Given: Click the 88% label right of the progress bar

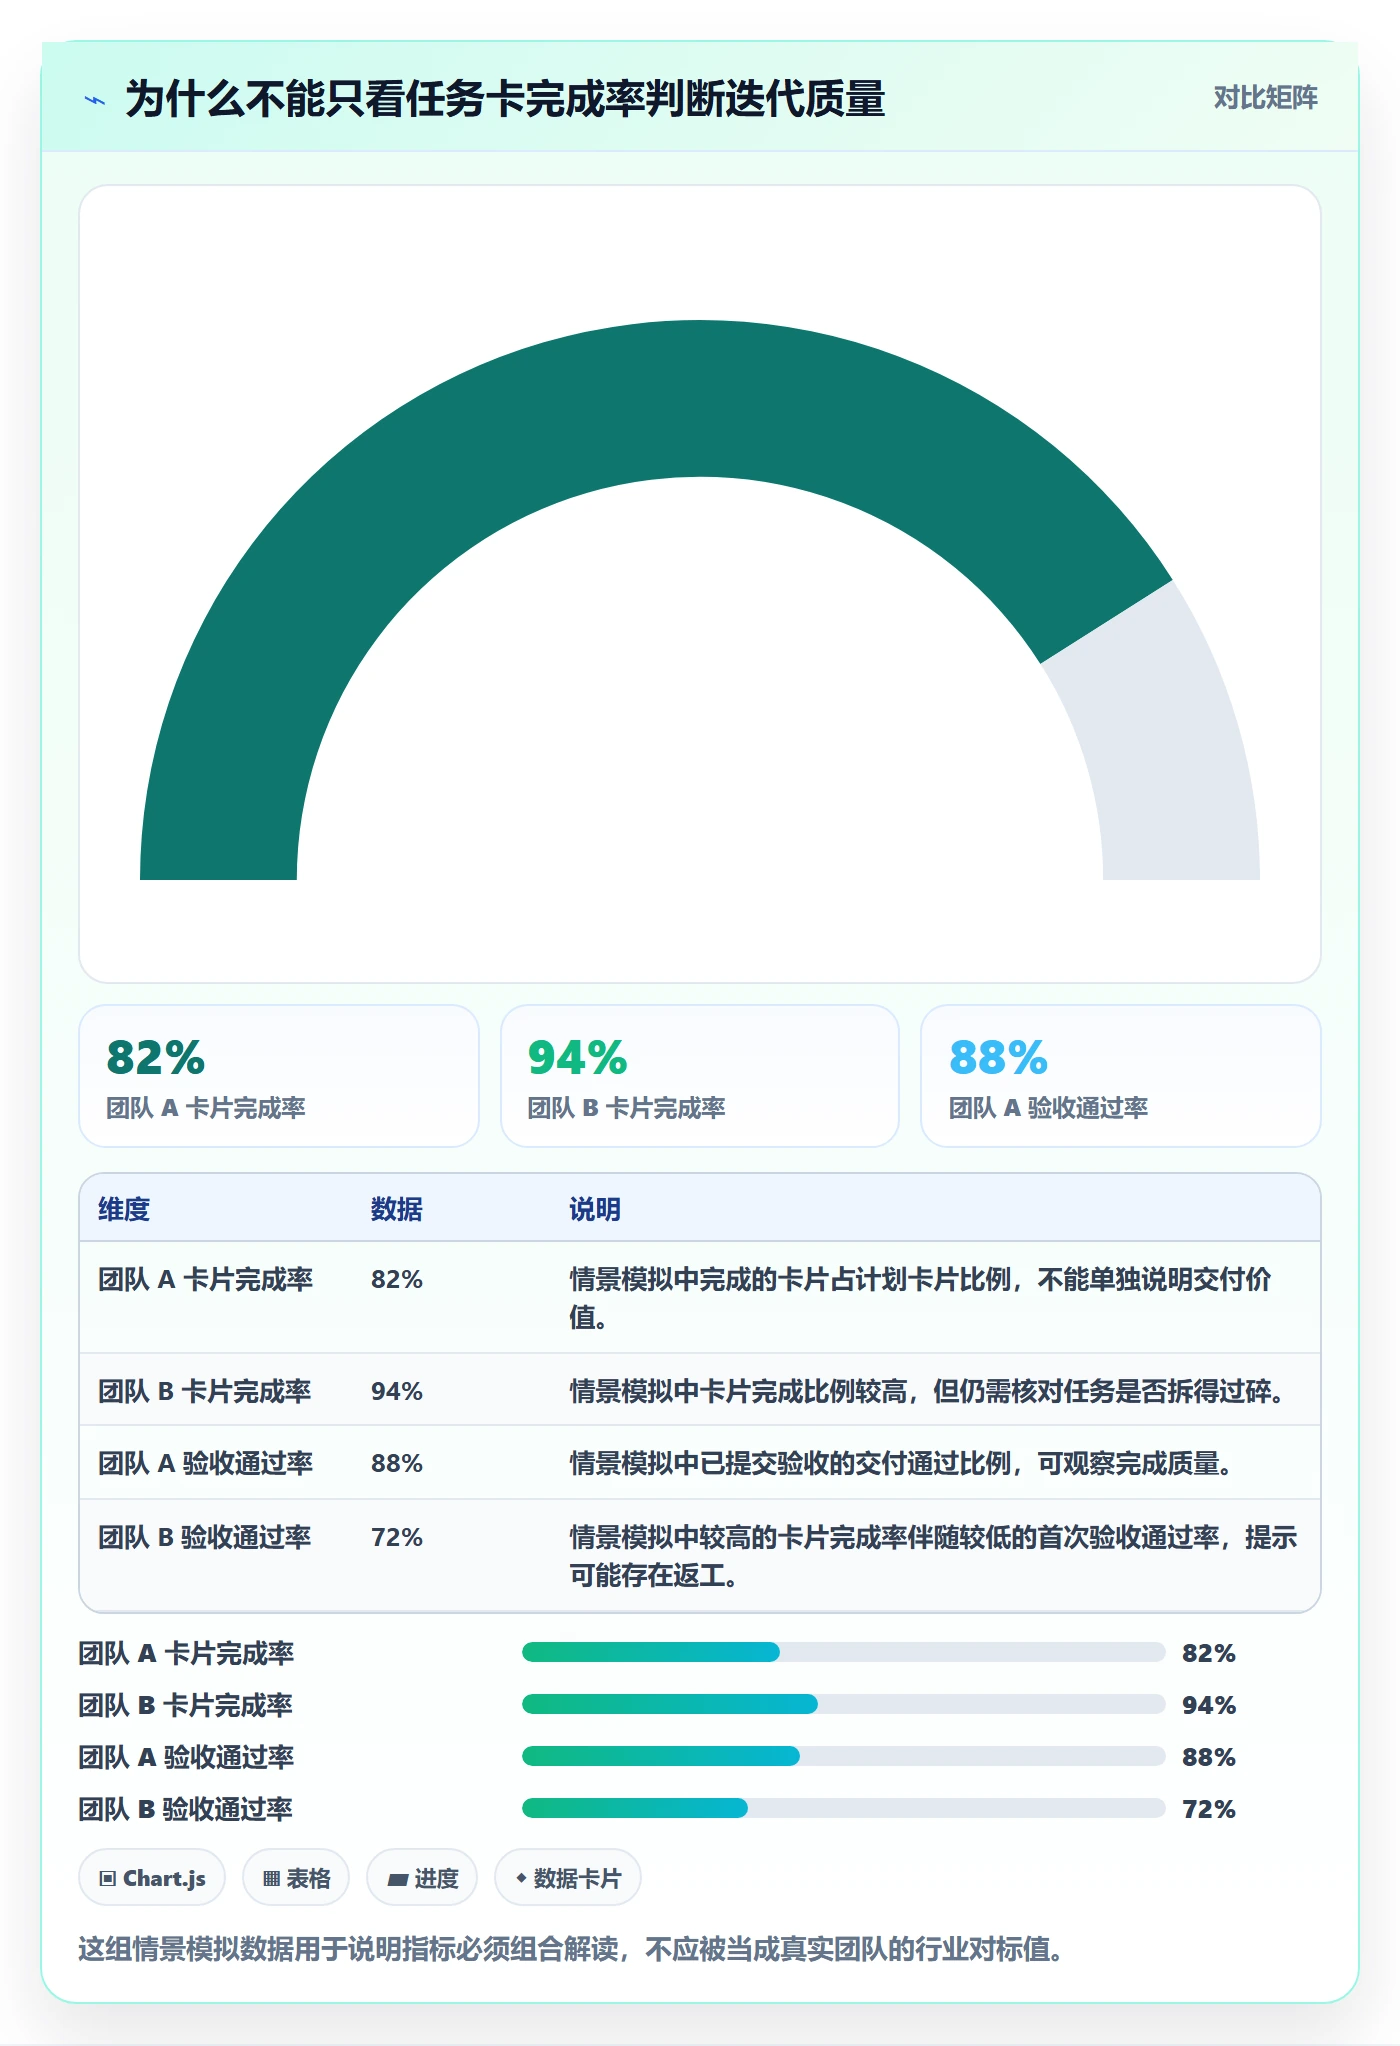Looking at the screenshot, I should [x=1209, y=1757].
